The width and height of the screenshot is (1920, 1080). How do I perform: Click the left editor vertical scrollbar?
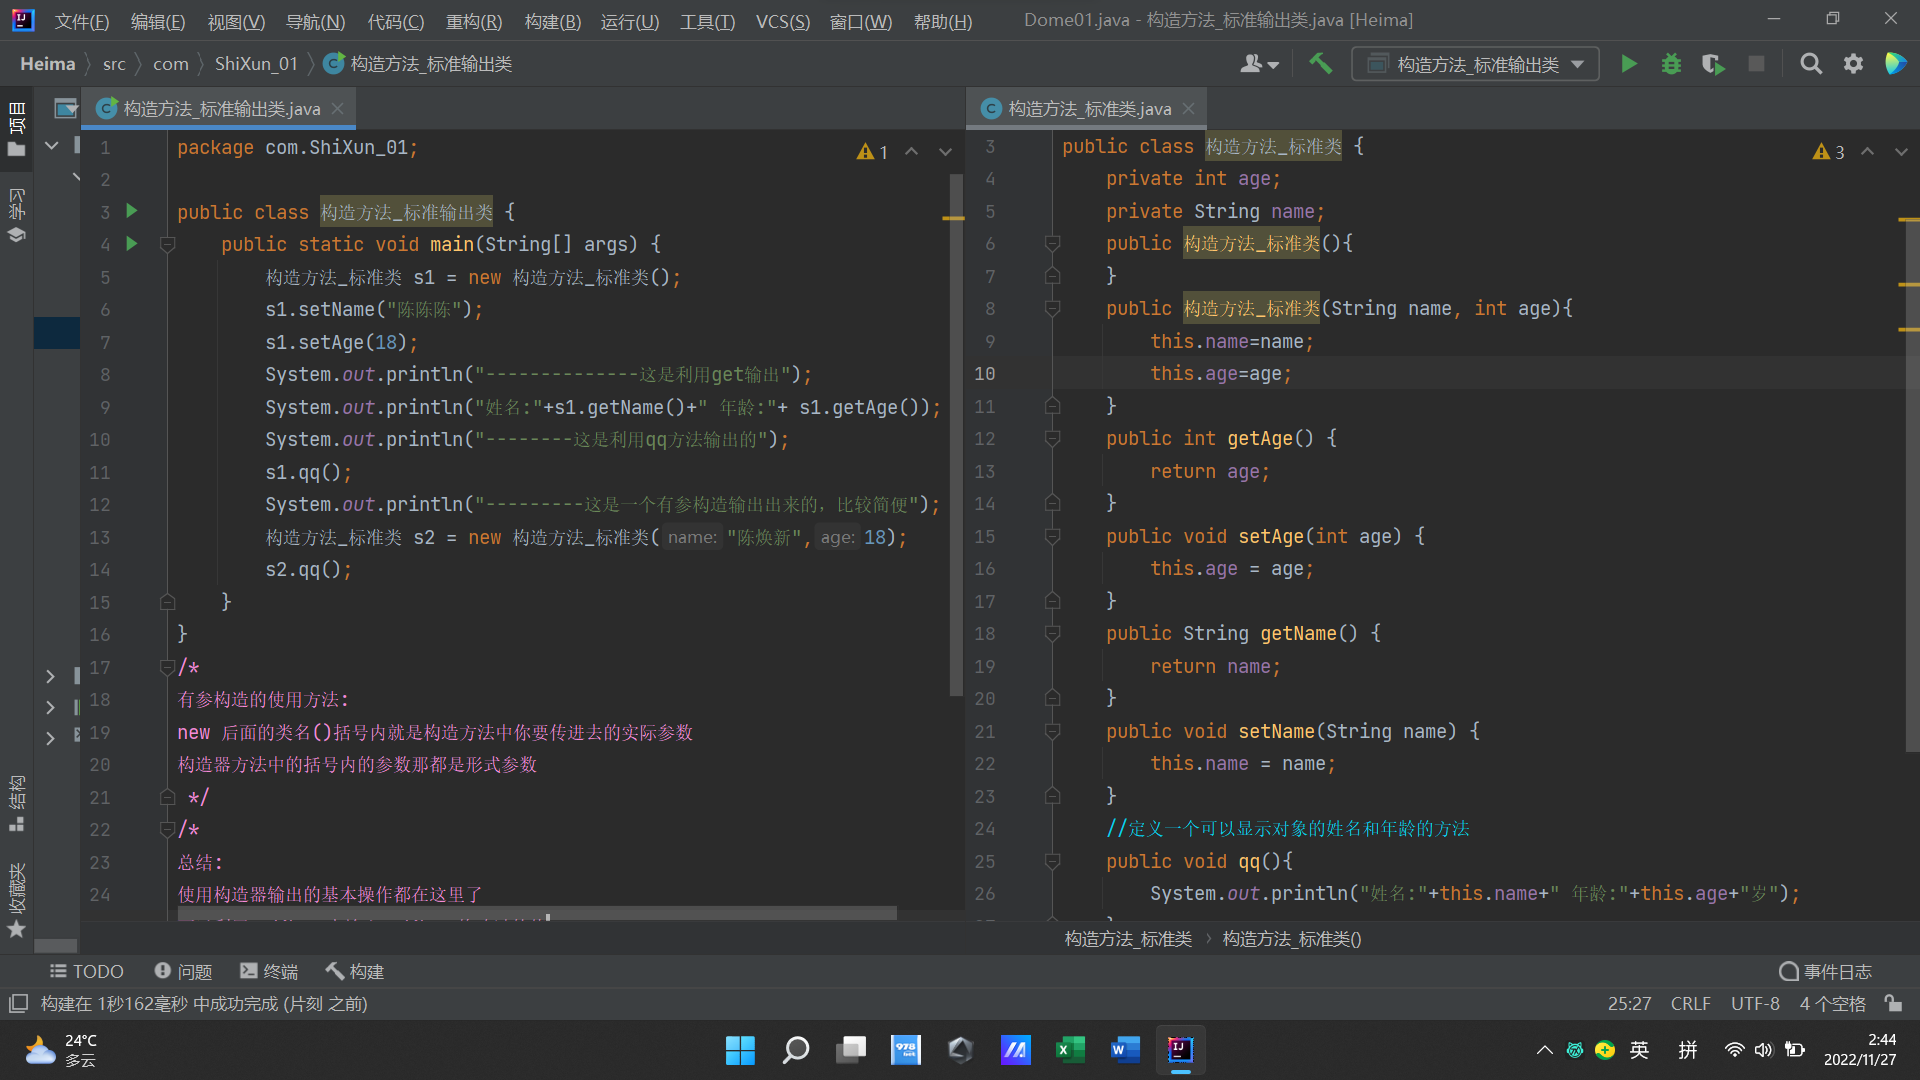coord(955,435)
